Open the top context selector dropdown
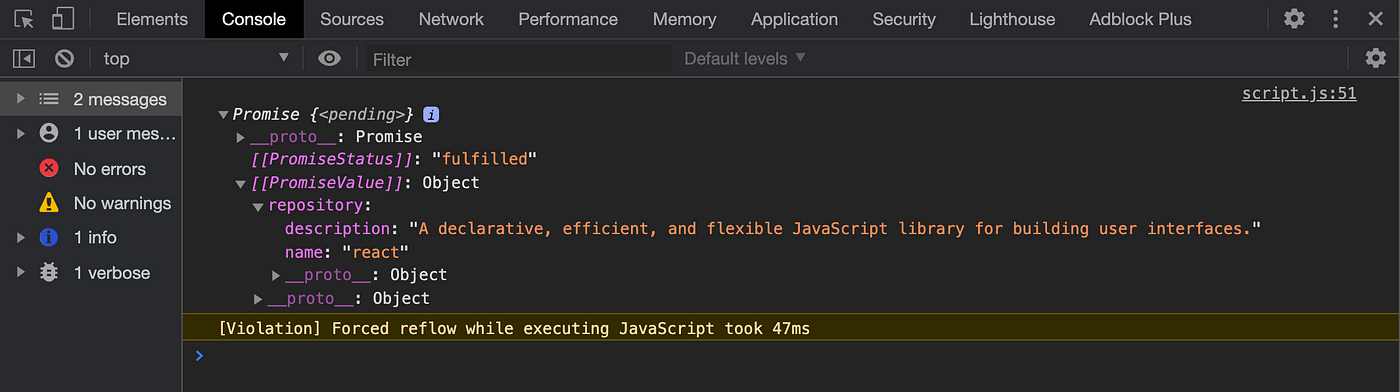 (x=196, y=59)
